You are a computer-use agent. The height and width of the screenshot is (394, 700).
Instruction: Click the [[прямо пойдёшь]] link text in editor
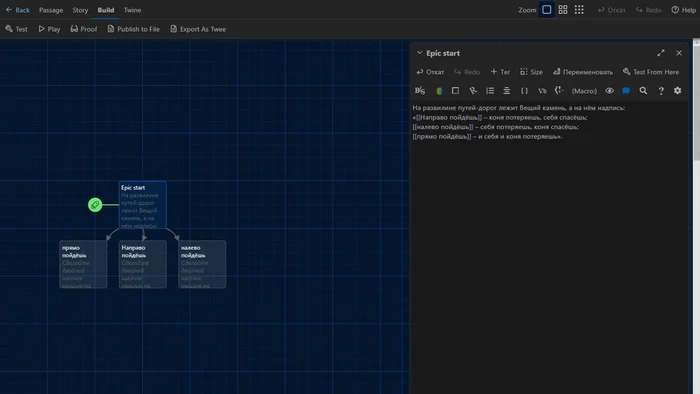[442, 137]
